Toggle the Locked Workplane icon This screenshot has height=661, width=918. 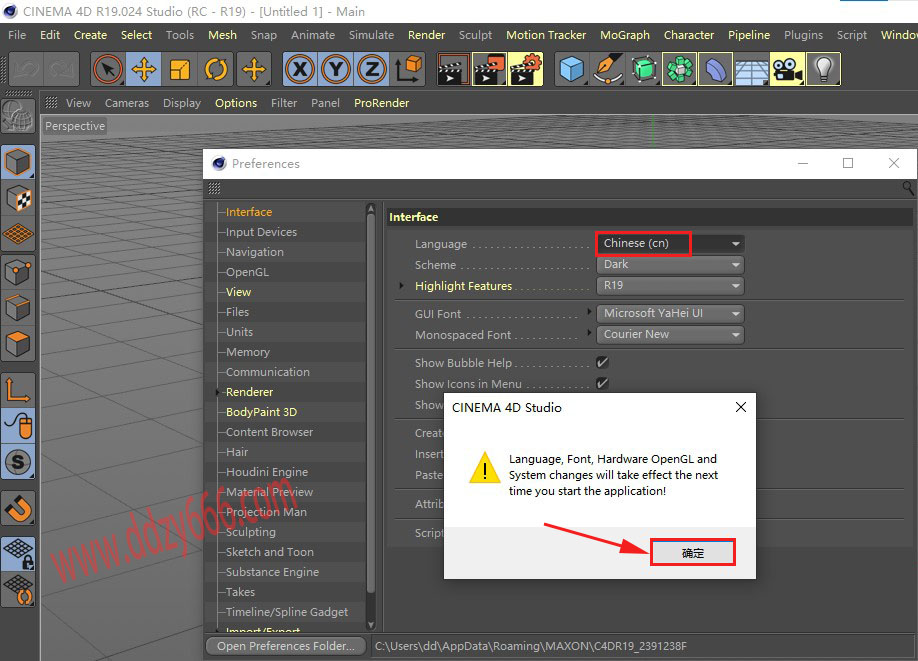(18, 554)
